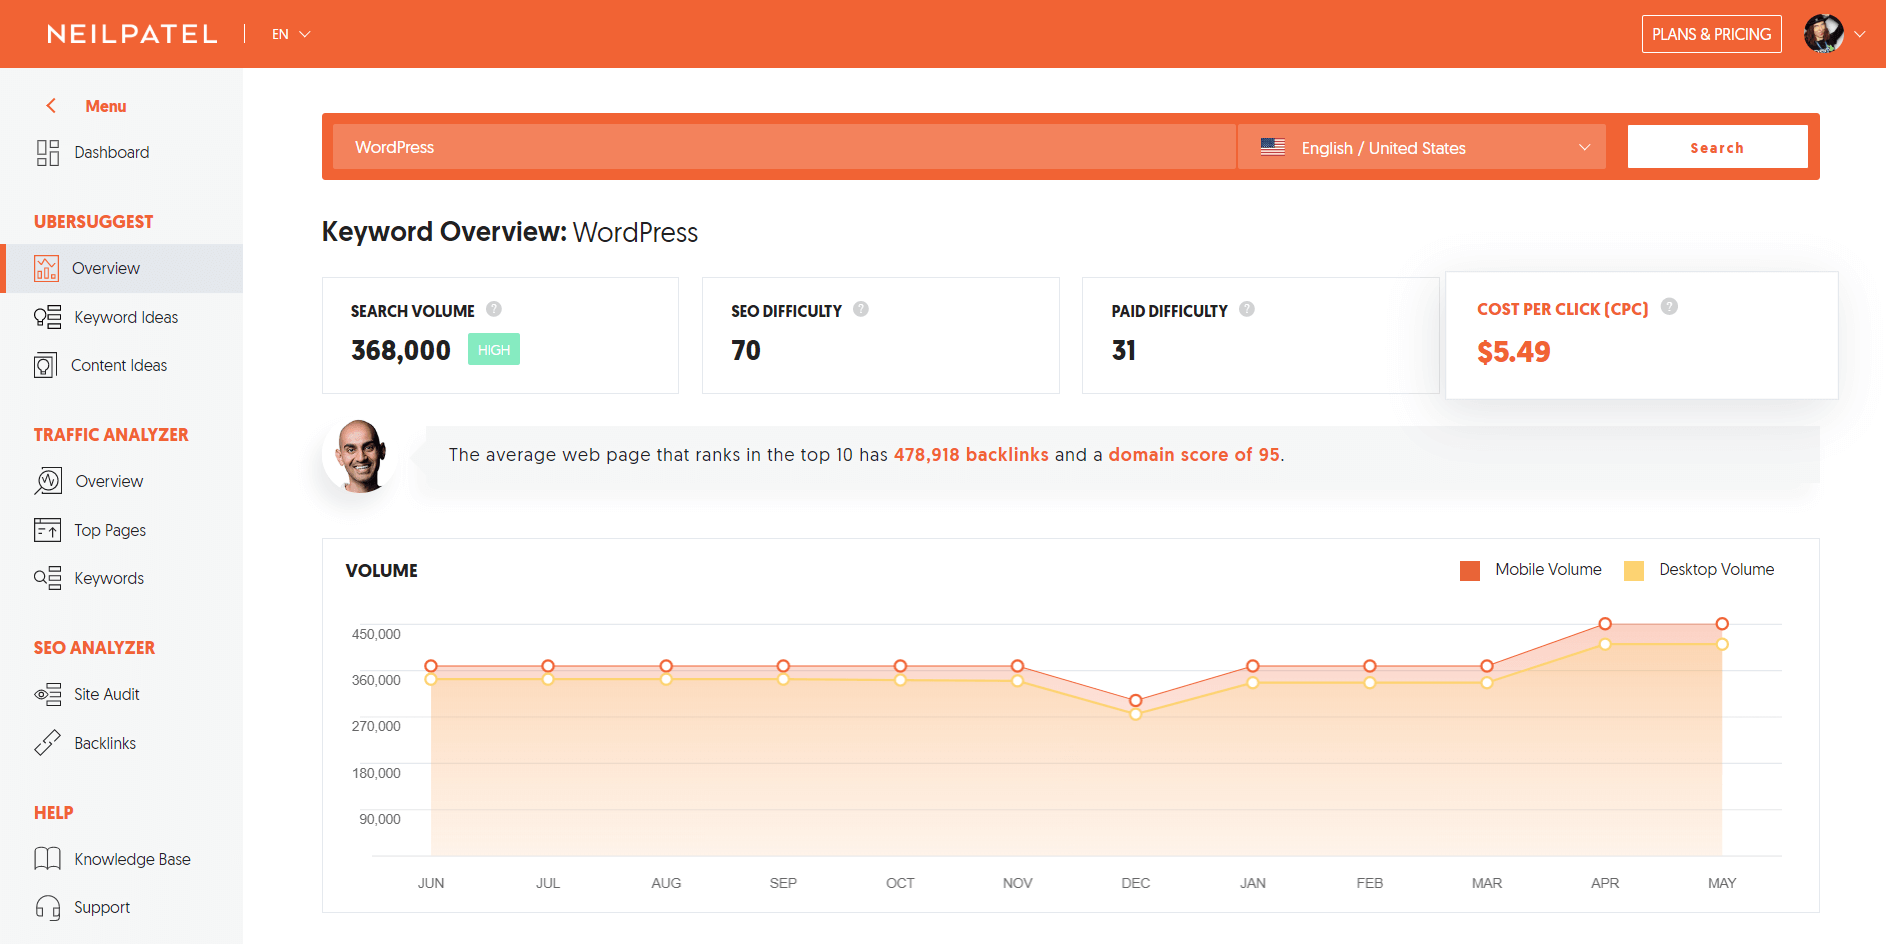
Task: Click the Neil Patel logo
Action: [132, 34]
